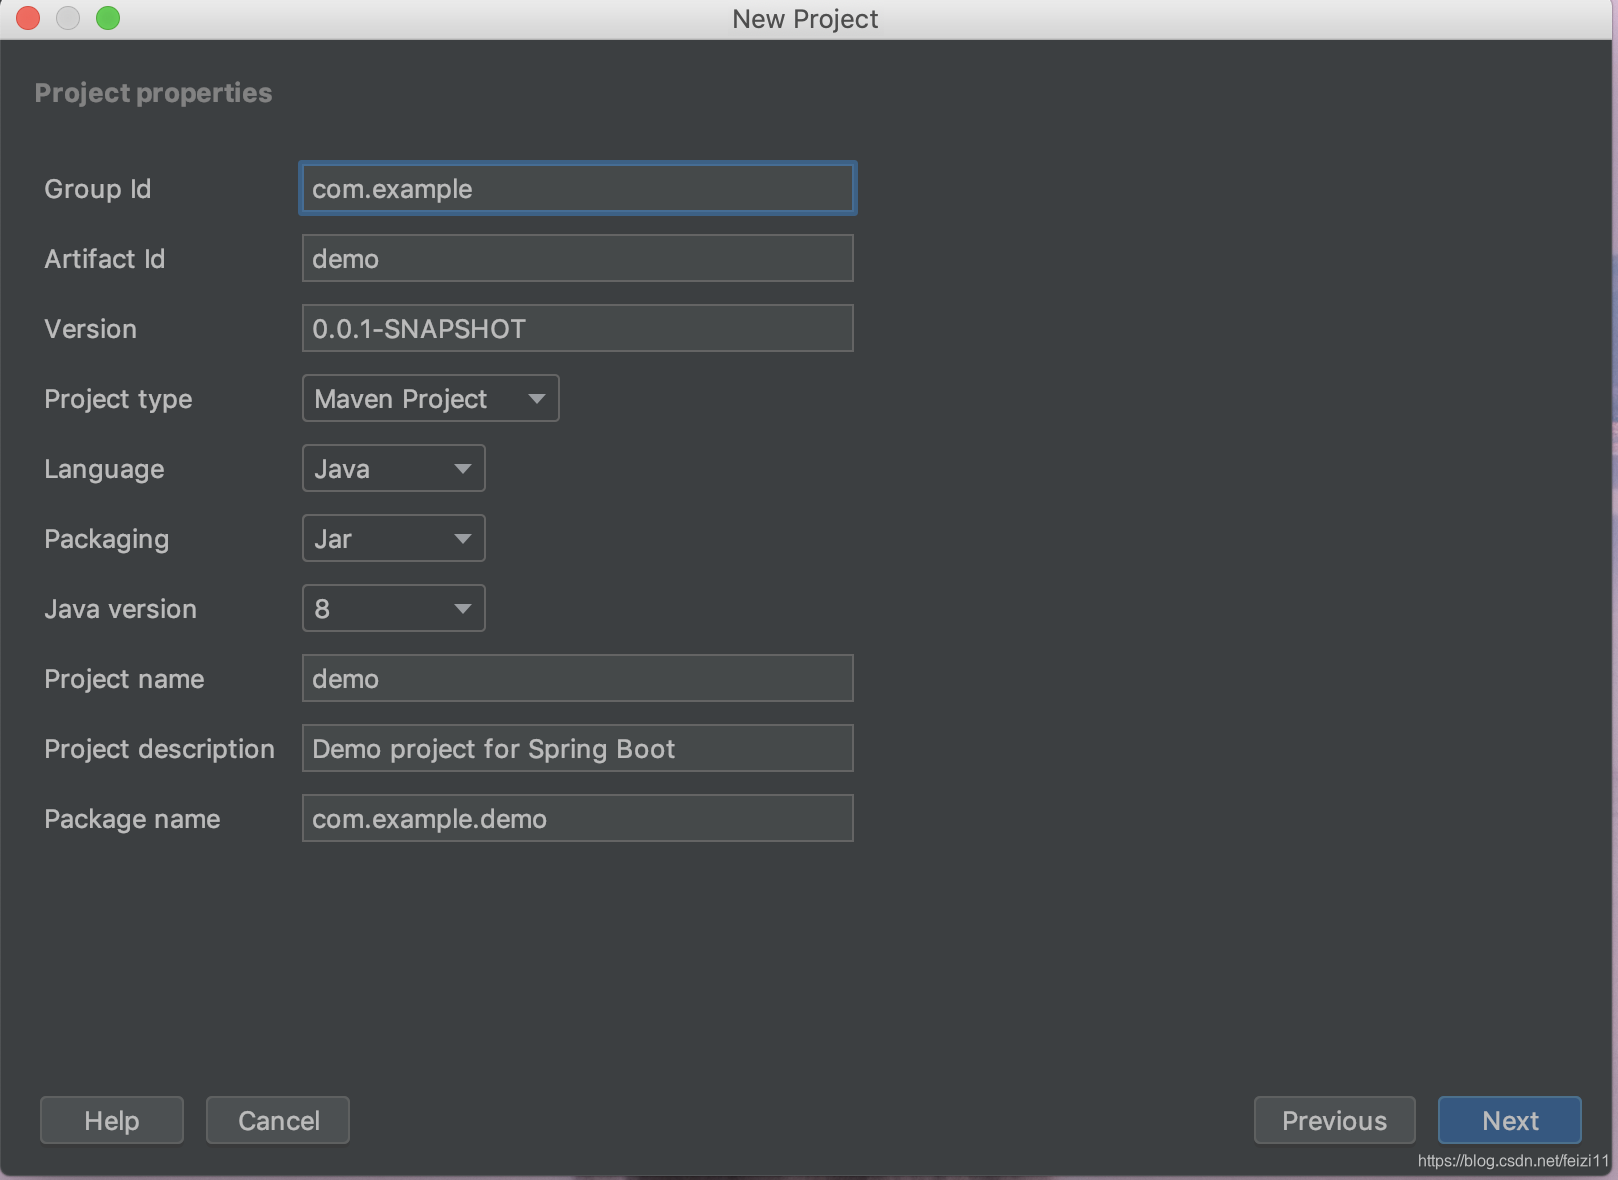
Task: Click the Project name field
Action: point(577,678)
